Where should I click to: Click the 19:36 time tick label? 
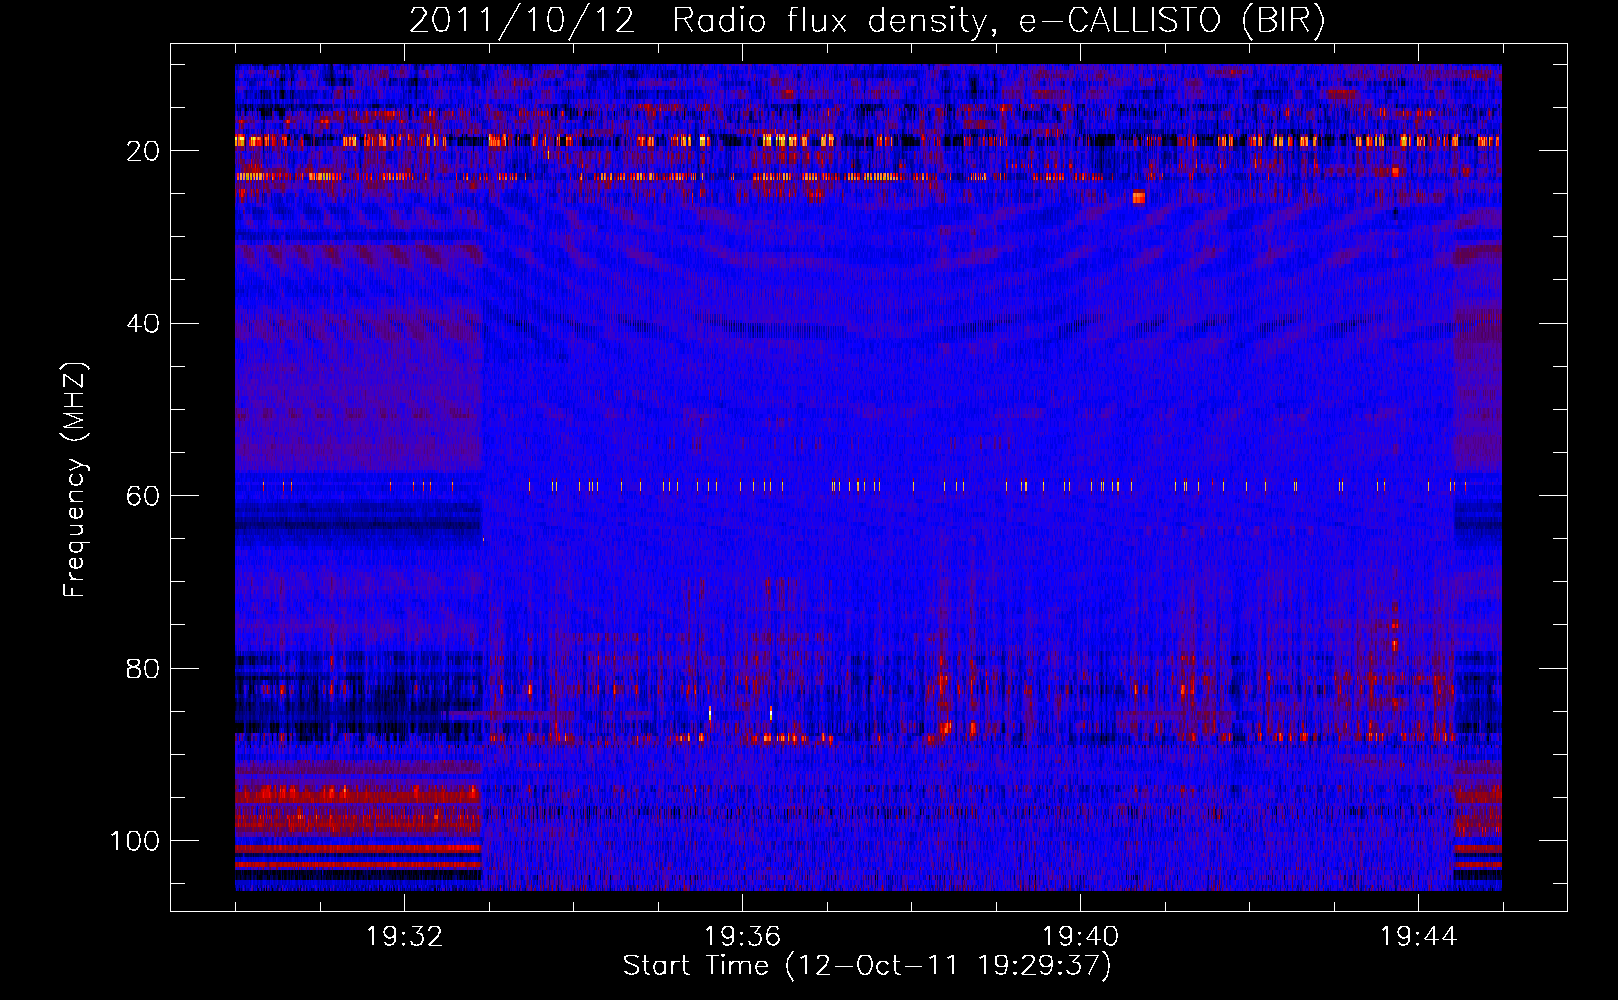(742, 937)
